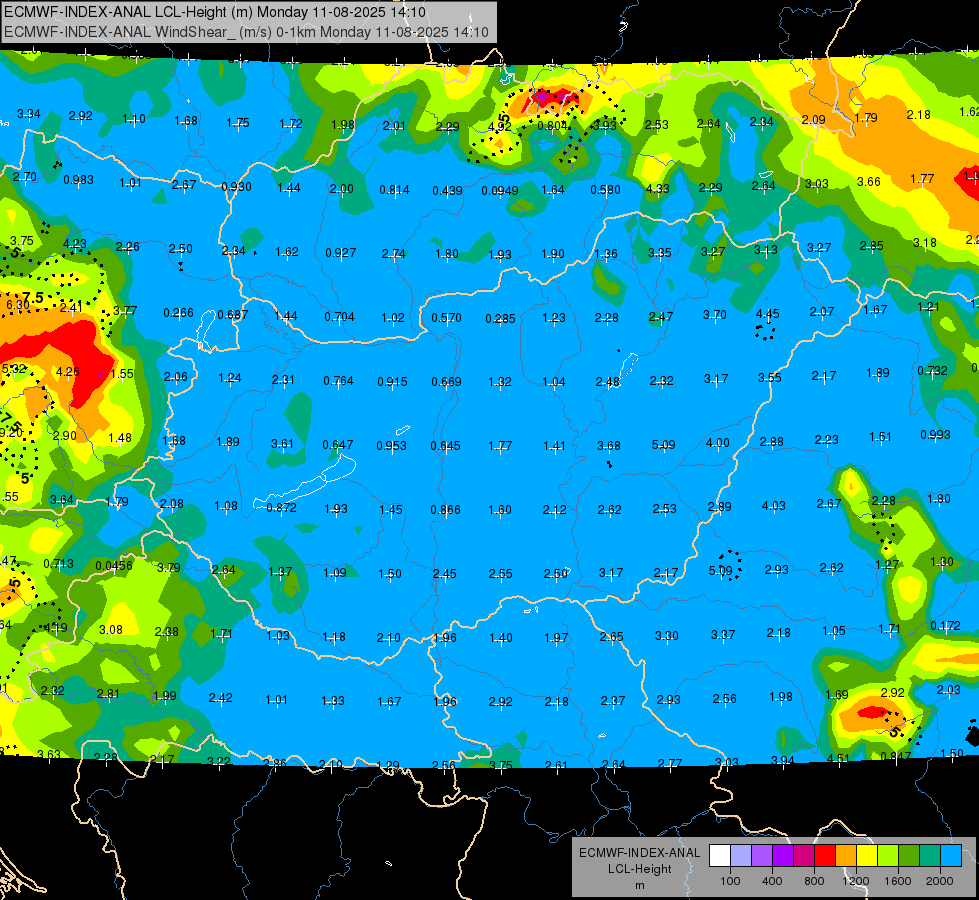Click the legend's ECMWF-INDEX-ANAL source label
This screenshot has width=979, height=900.
(x=639, y=853)
